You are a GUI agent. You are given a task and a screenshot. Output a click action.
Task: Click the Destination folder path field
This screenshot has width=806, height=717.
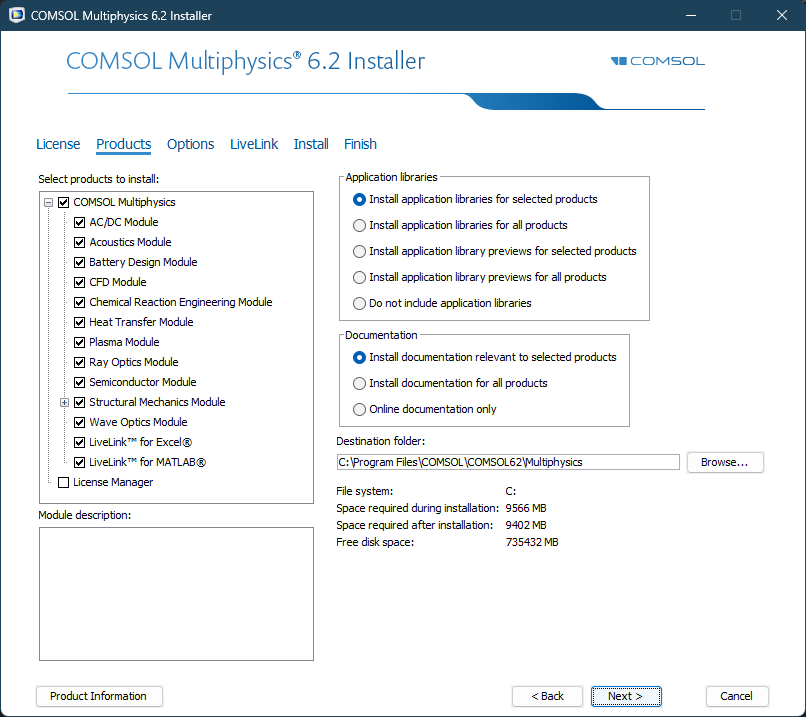pyautogui.click(x=507, y=462)
